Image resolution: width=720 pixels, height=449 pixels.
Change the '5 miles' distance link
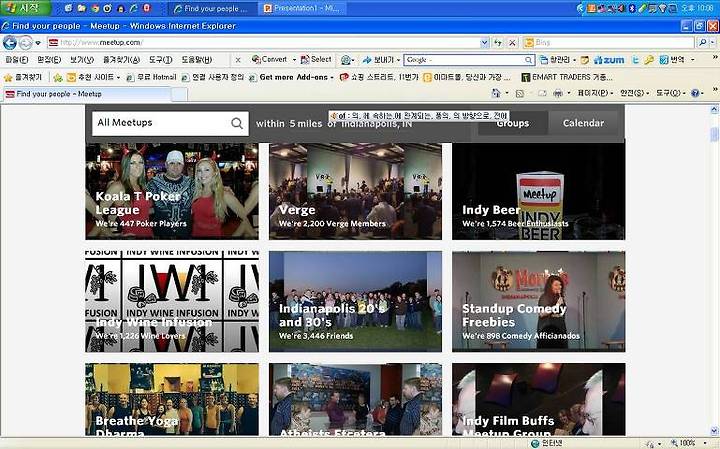[x=305, y=123]
